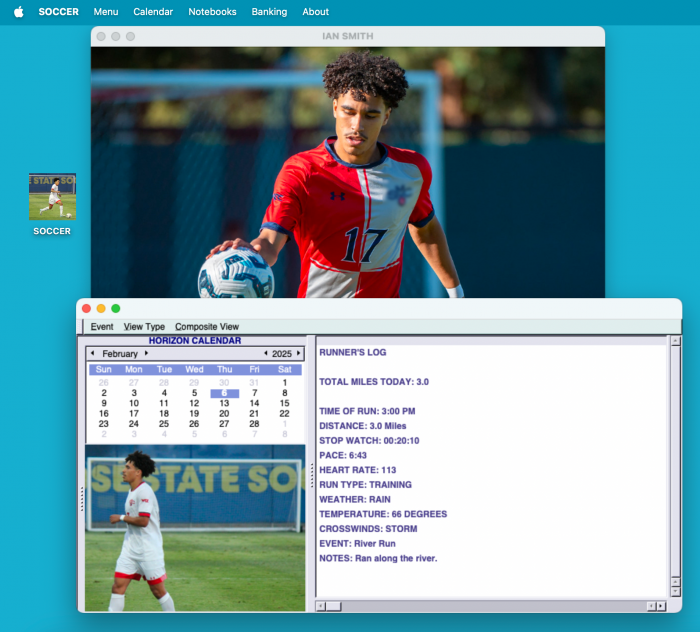This screenshot has height=632, width=700.
Task: Click previous year arrow beside 2025
Action: [265, 353]
